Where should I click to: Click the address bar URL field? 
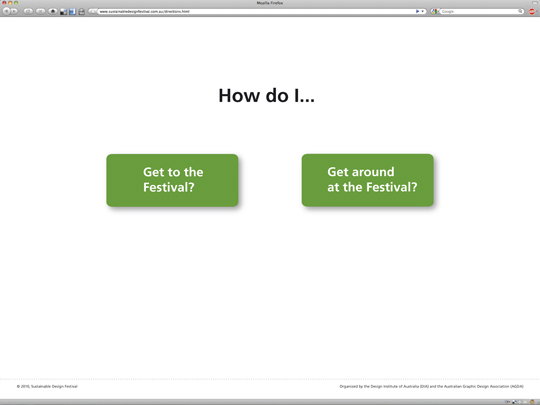256,11
